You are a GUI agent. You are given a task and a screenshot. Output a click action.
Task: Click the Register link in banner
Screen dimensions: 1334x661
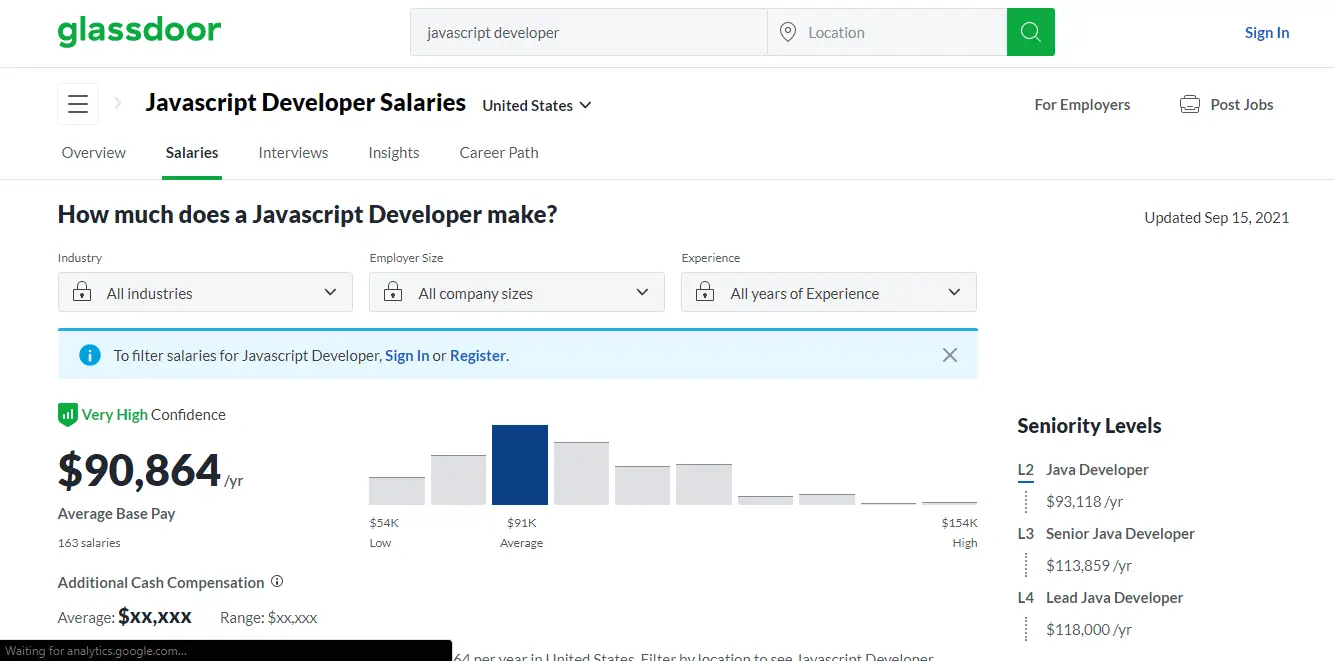pos(478,355)
